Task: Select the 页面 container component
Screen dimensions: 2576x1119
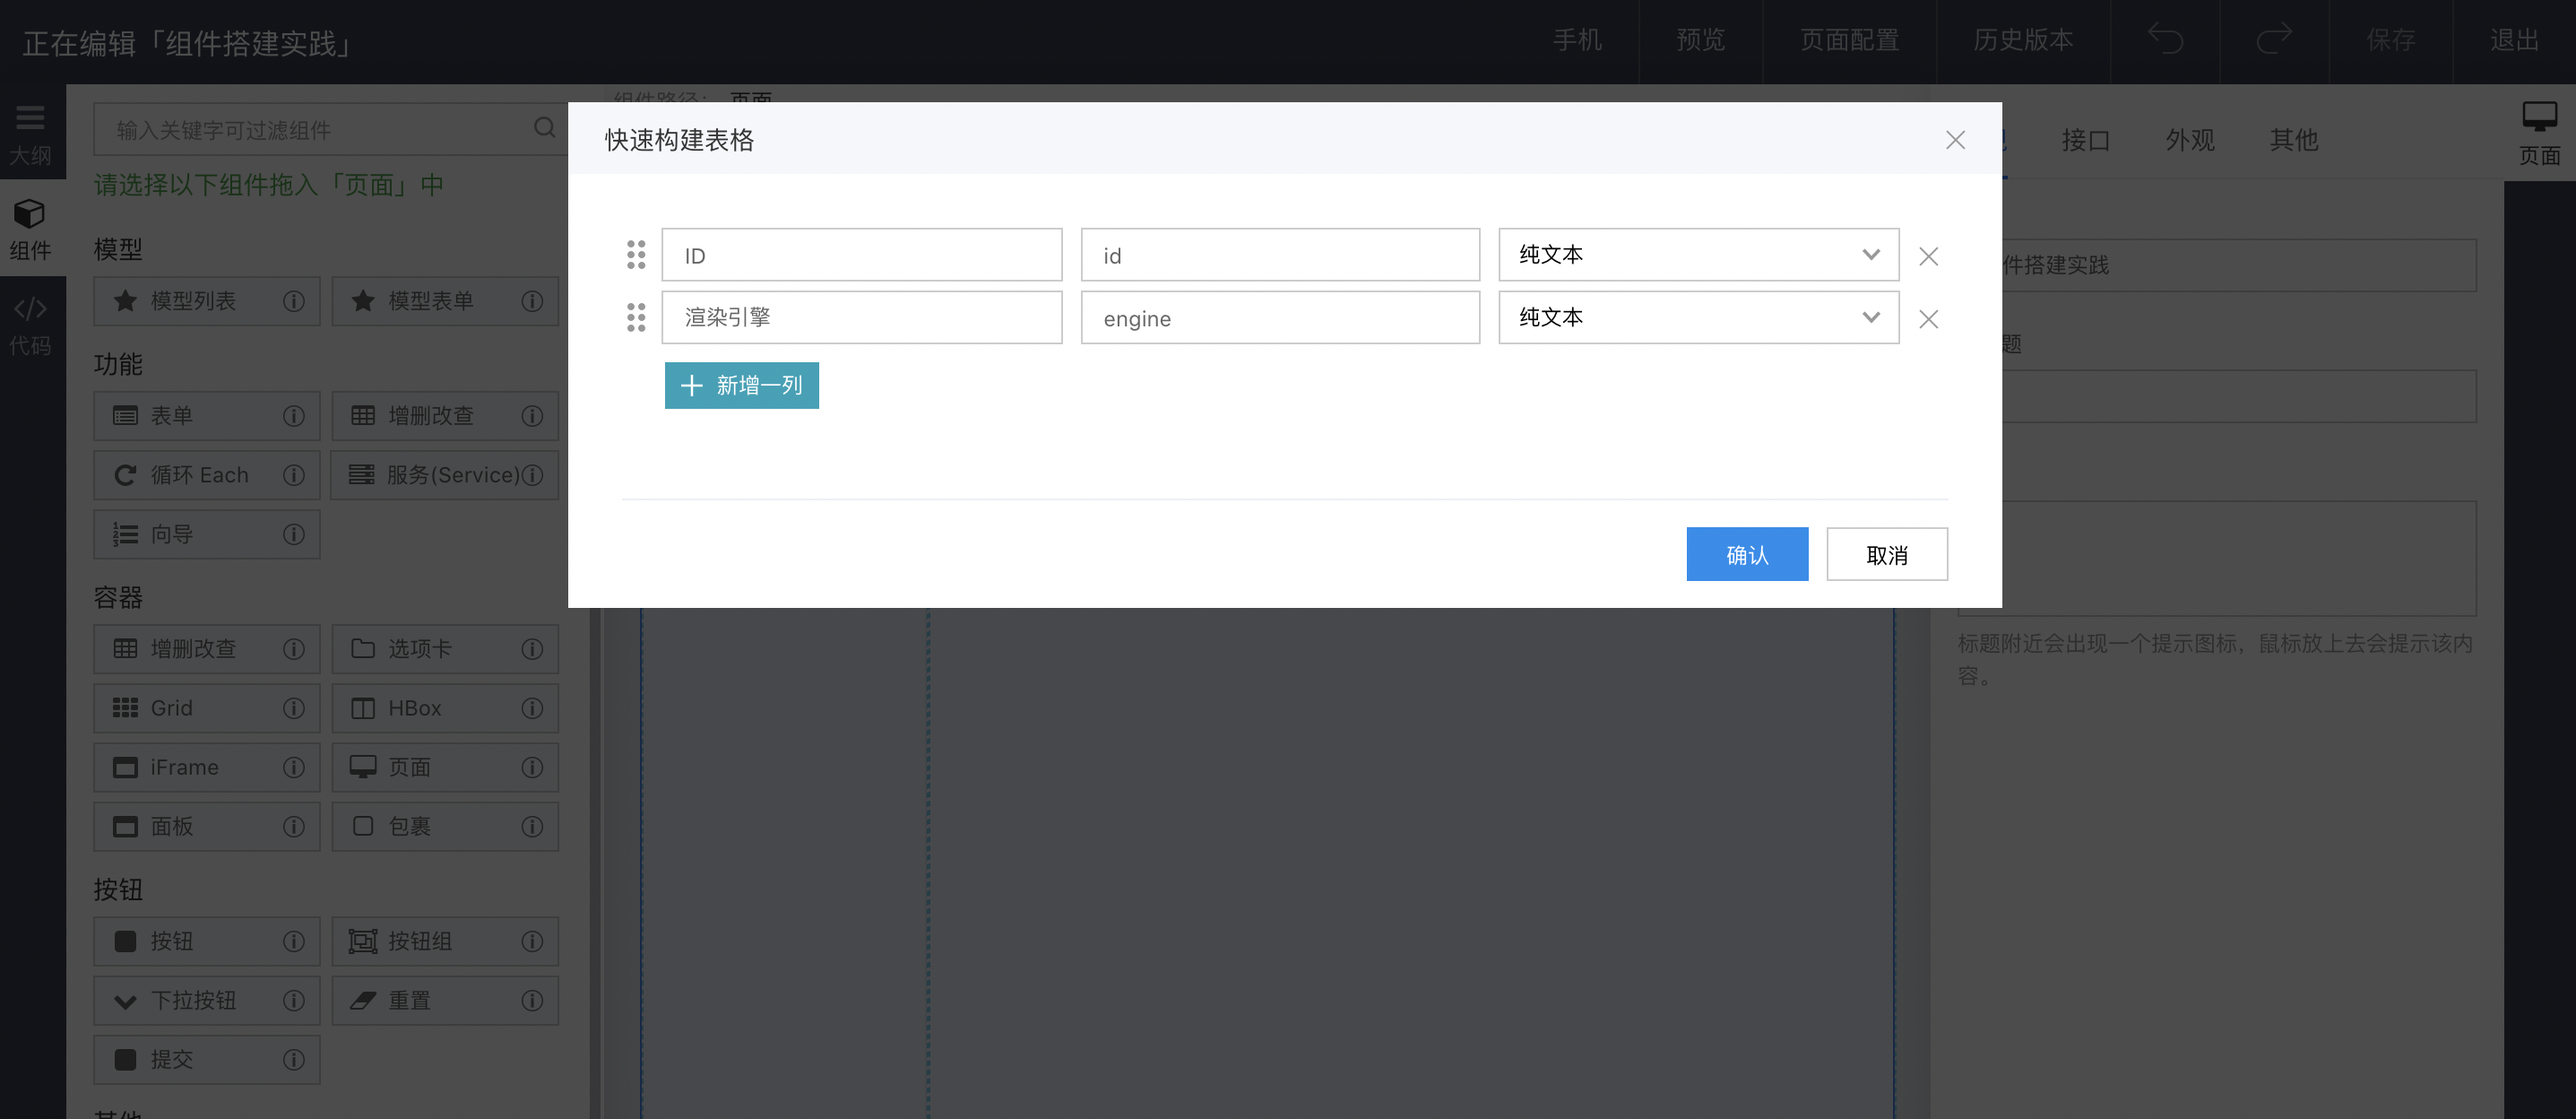Action: 445,767
